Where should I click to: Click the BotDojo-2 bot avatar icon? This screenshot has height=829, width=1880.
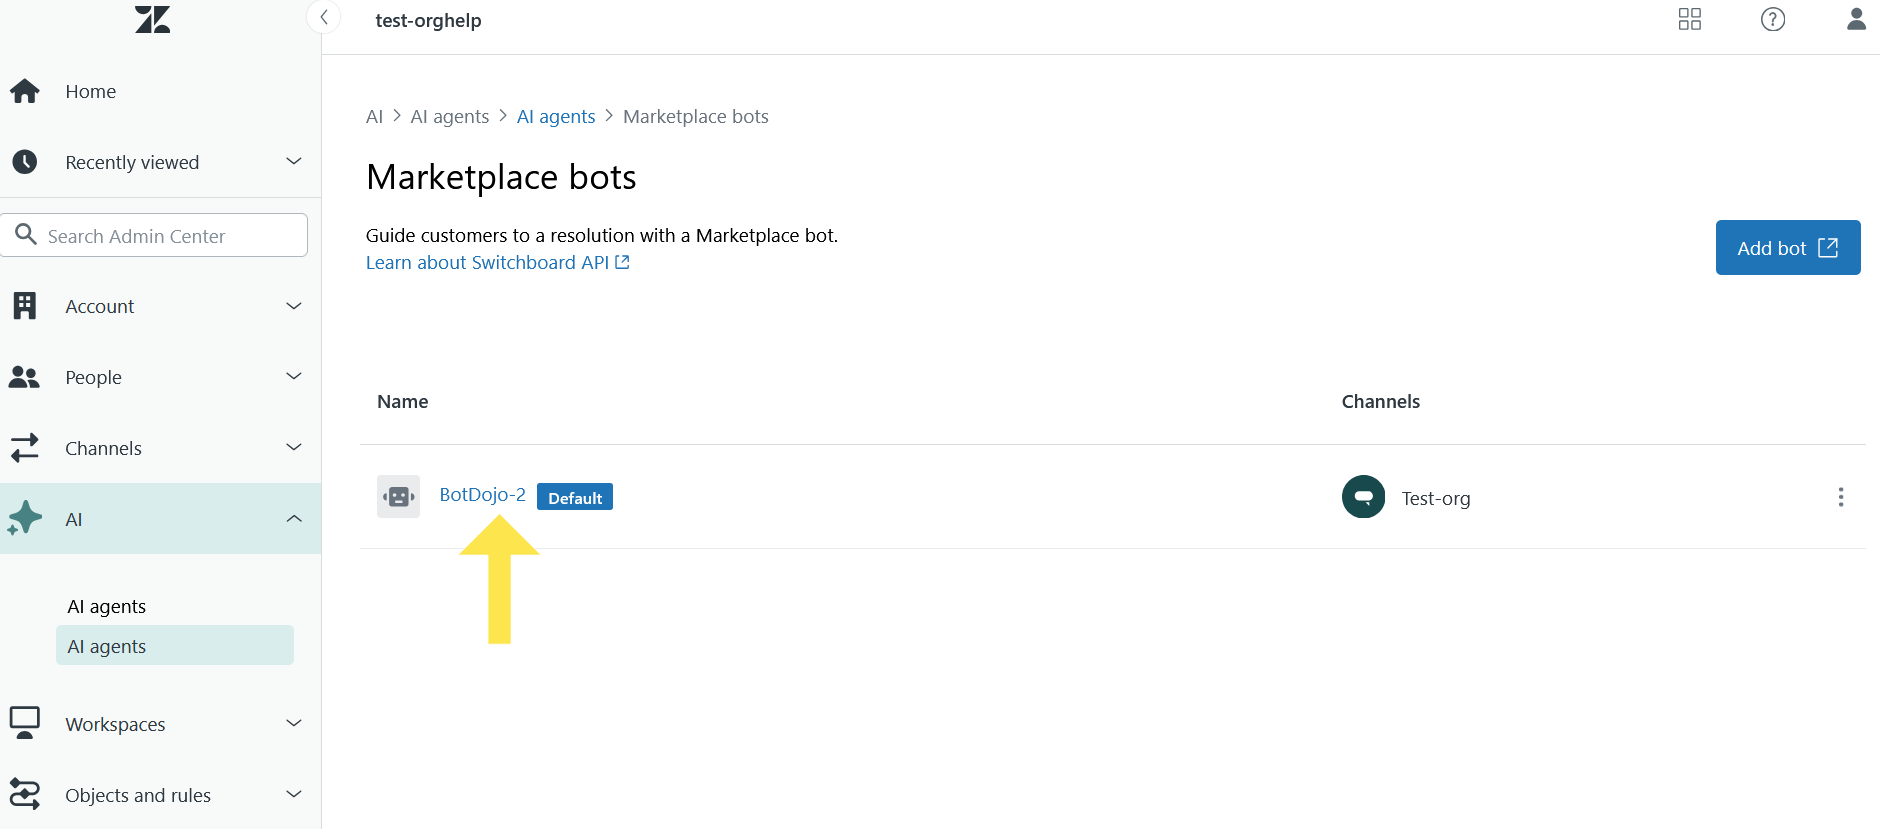pyautogui.click(x=398, y=496)
